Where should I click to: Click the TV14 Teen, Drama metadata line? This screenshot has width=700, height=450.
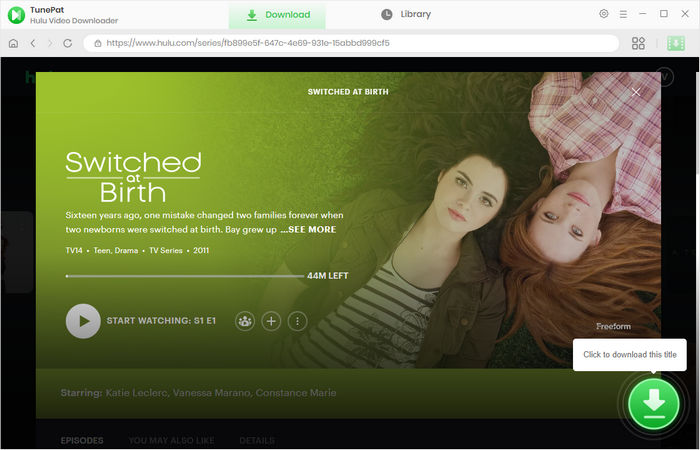tap(137, 250)
